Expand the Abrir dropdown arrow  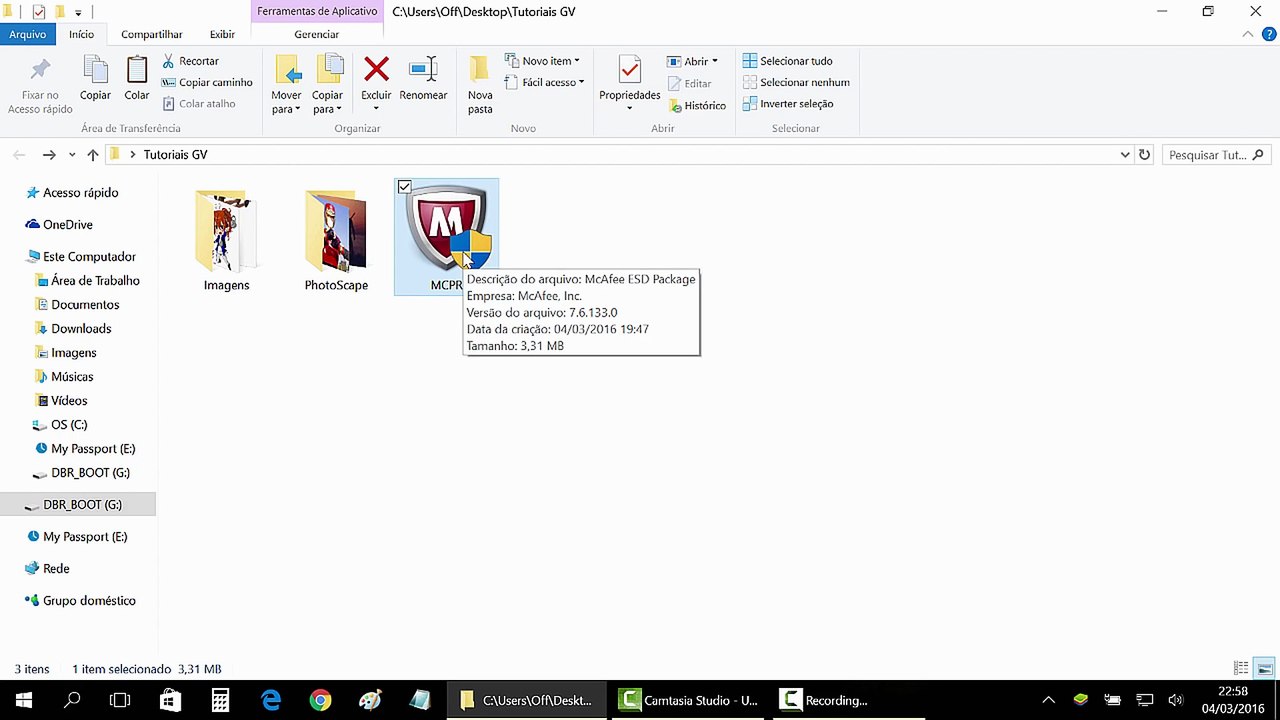pyautogui.click(x=714, y=62)
